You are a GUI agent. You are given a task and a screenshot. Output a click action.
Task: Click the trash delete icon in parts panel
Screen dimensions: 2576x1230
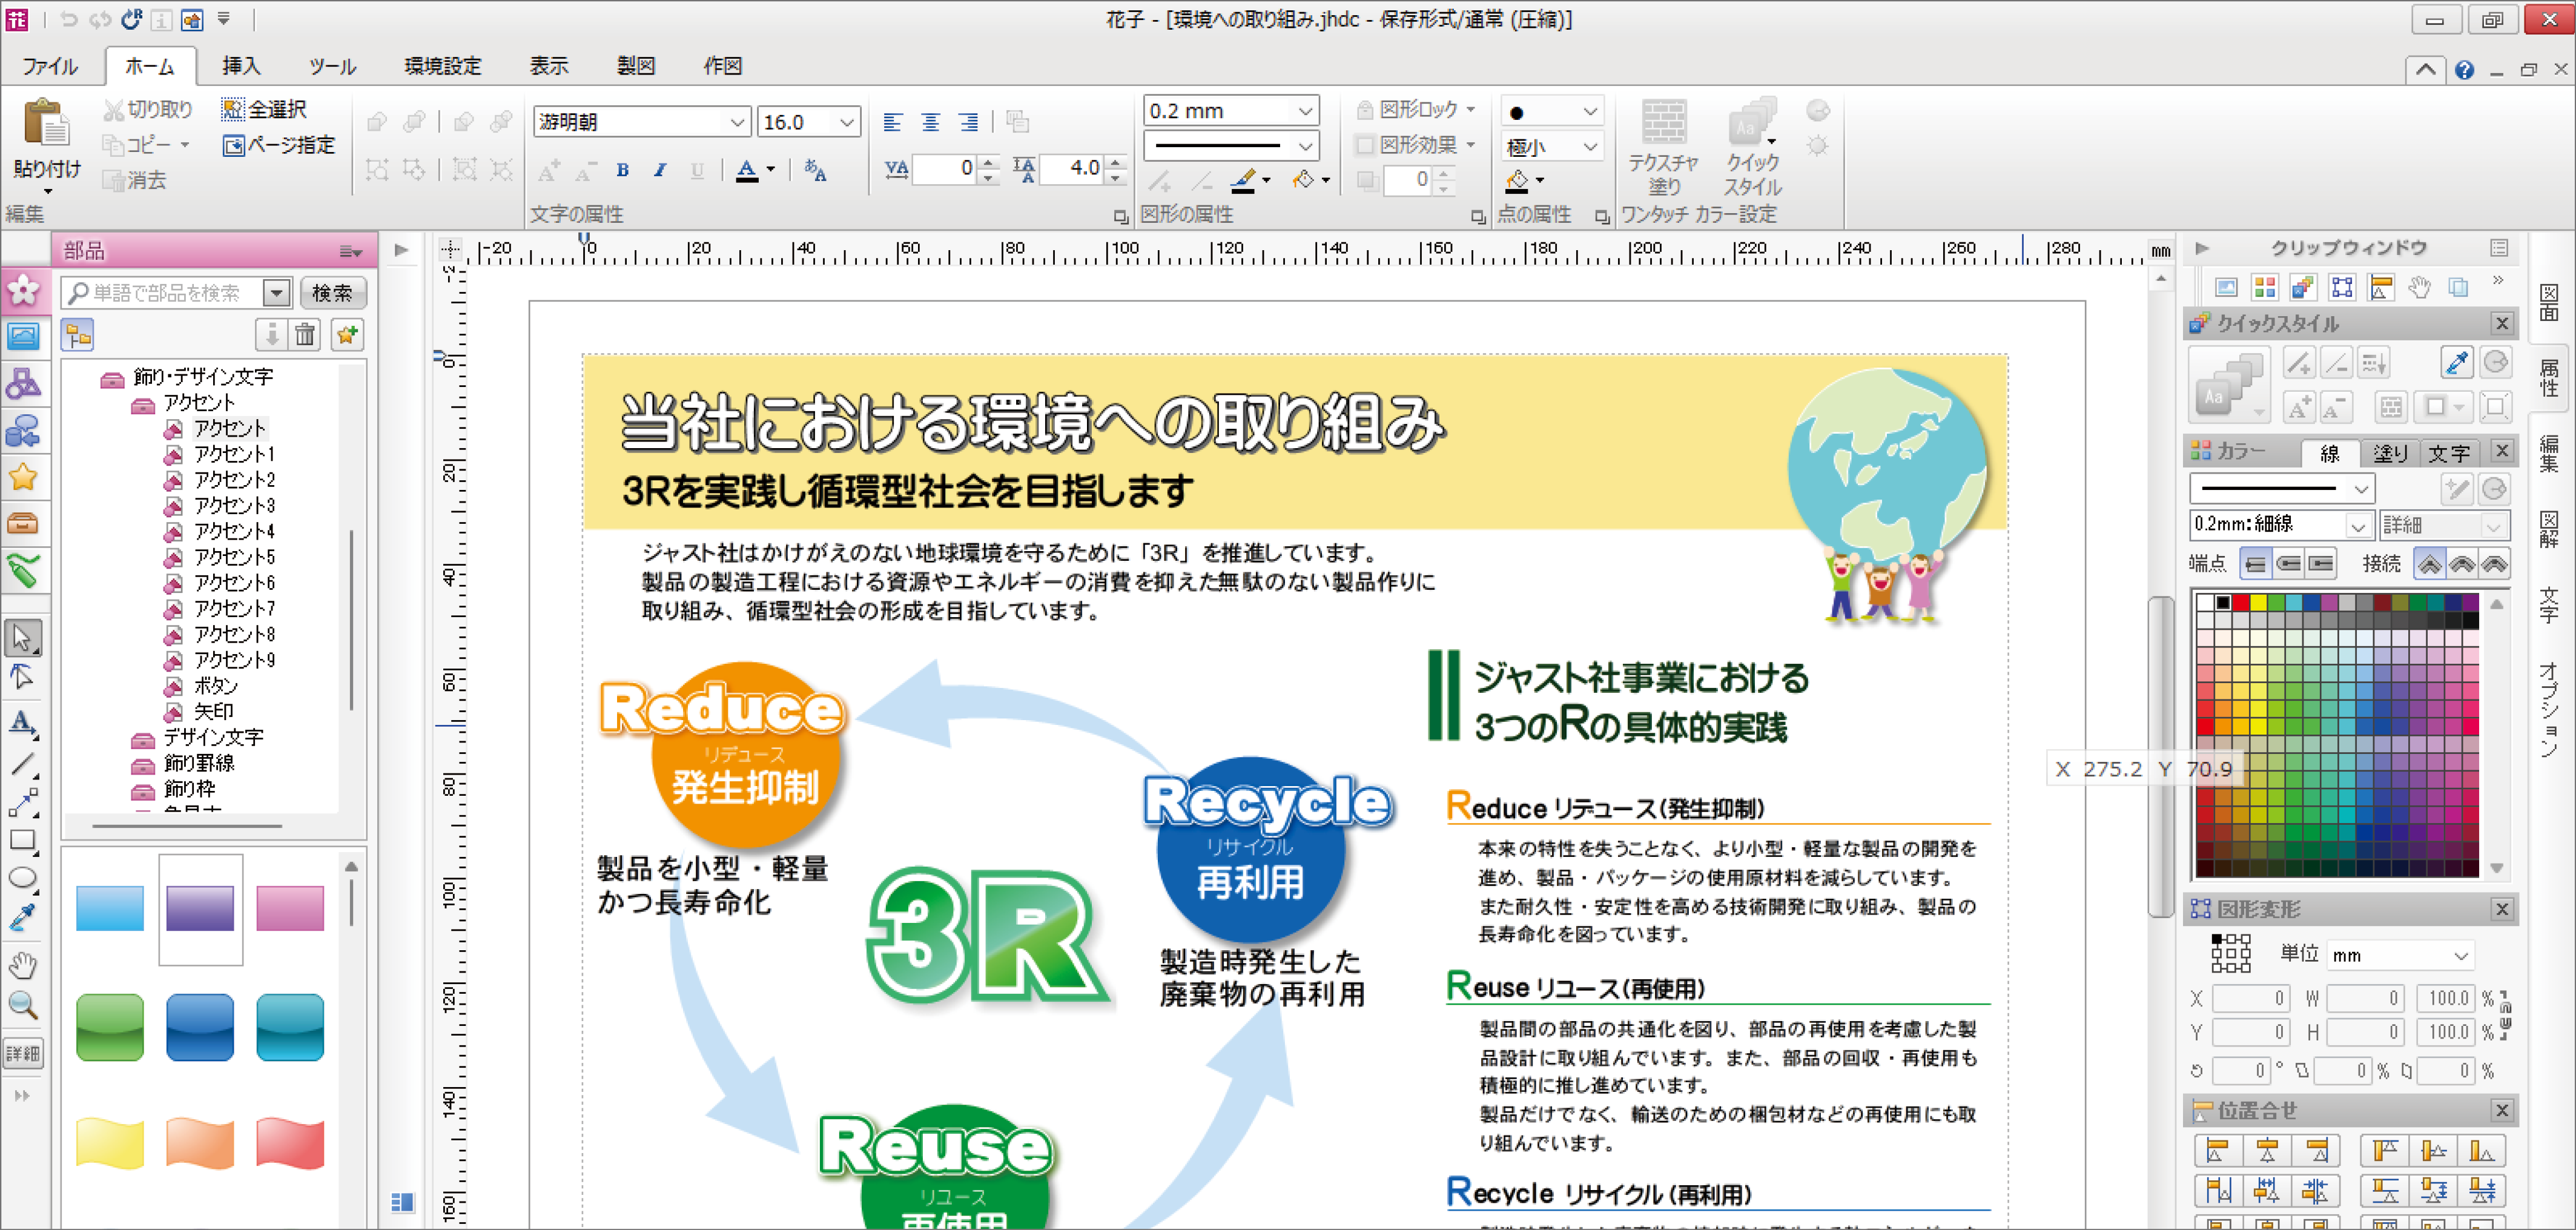click(x=305, y=335)
